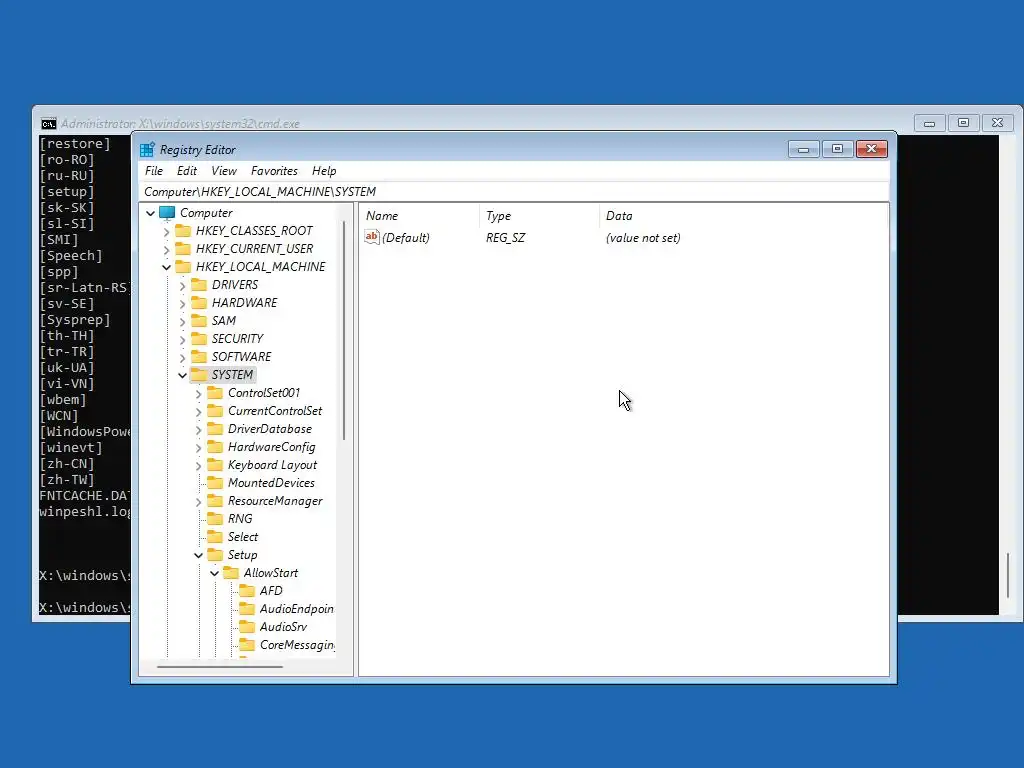Click the Setup folder icon
1024x768 pixels.
pos(215,554)
